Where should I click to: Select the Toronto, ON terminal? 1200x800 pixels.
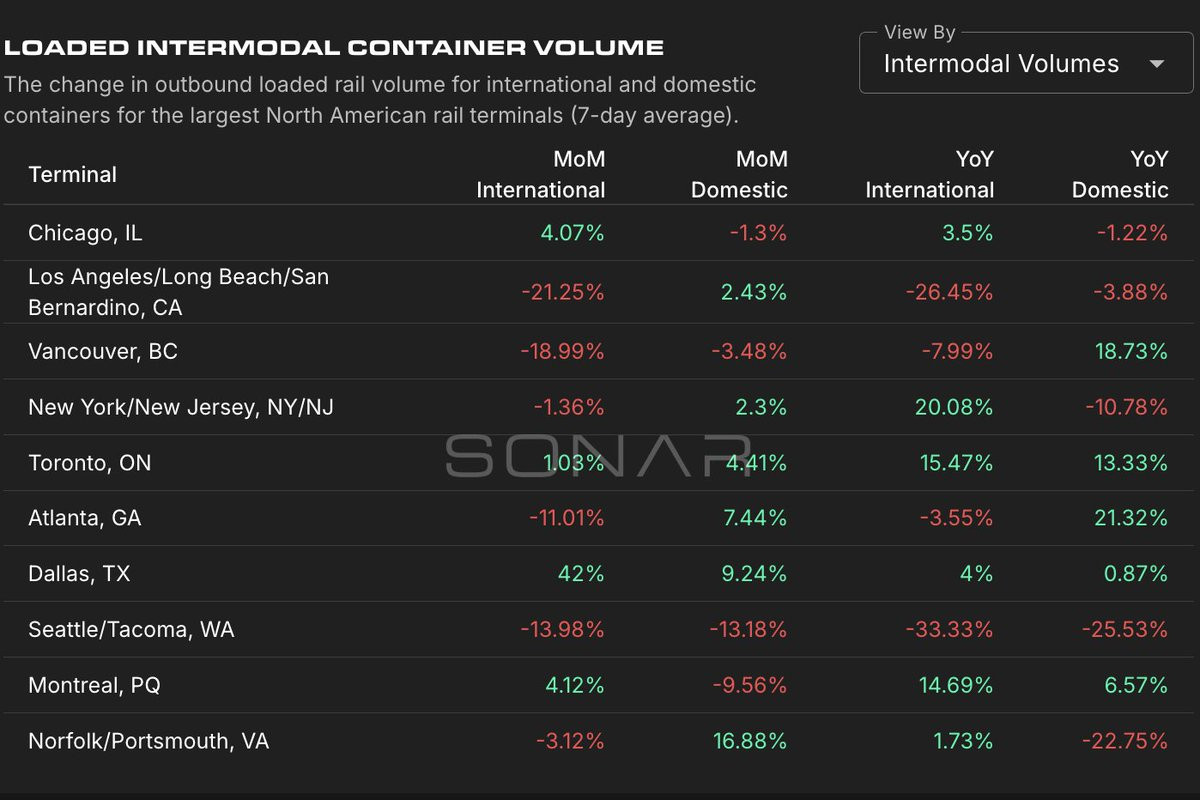90,463
